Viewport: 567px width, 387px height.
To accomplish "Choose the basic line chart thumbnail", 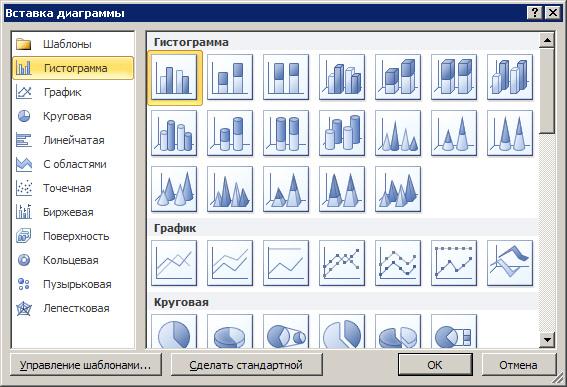I will pos(174,263).
